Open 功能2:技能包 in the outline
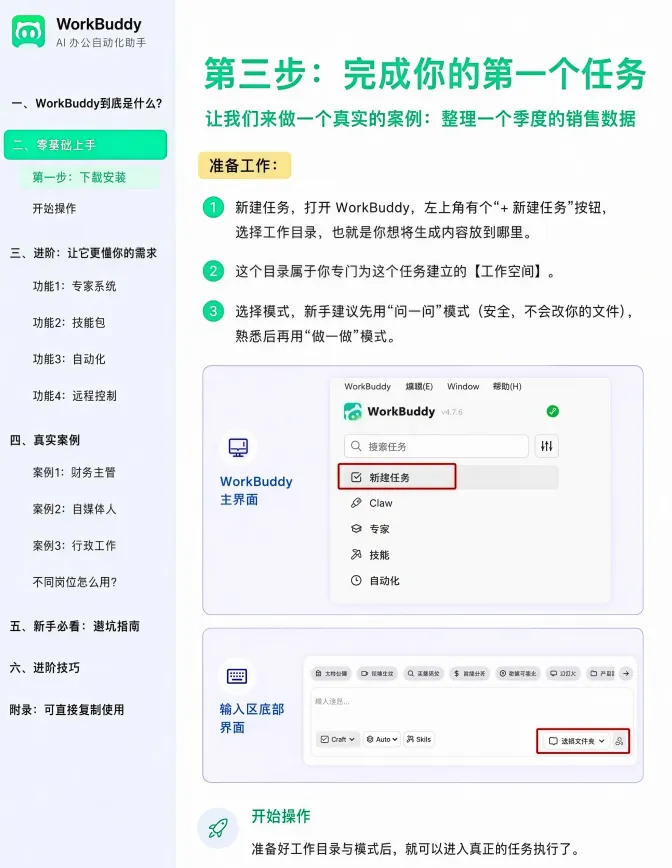The height and width of the screenshot is (868, 672). coord(69,323)
